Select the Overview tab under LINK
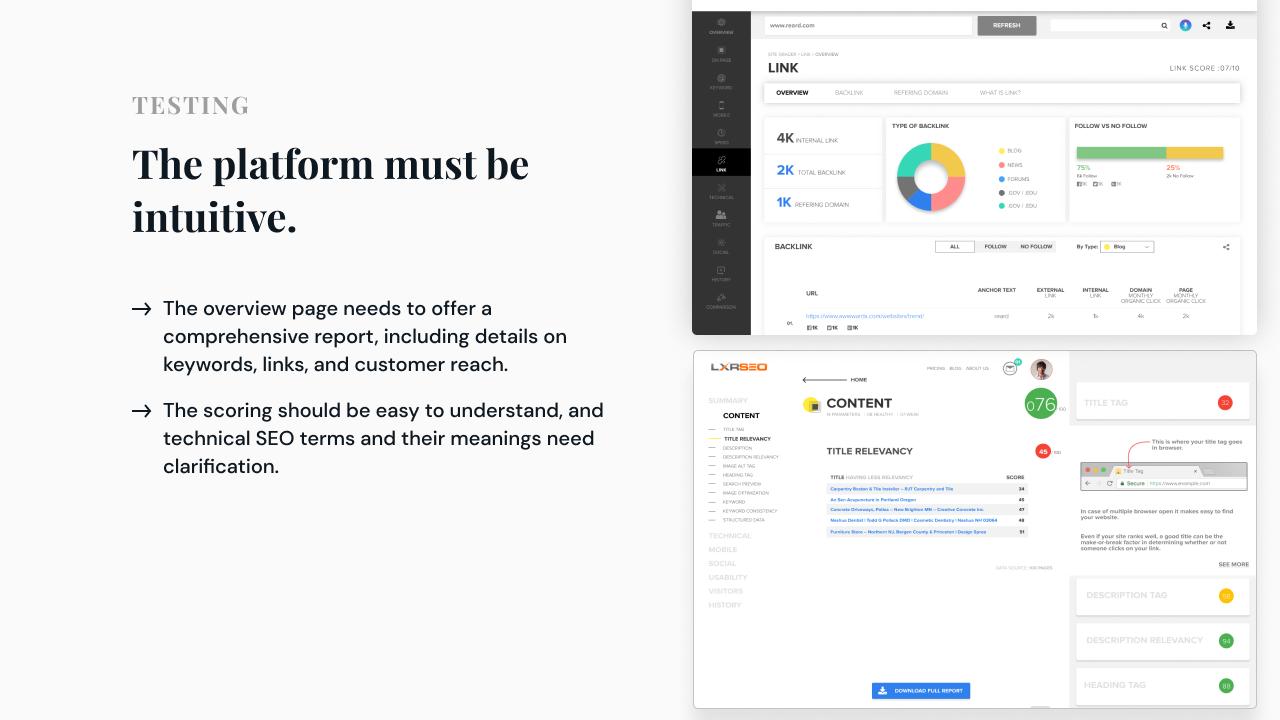 [792, 93]
